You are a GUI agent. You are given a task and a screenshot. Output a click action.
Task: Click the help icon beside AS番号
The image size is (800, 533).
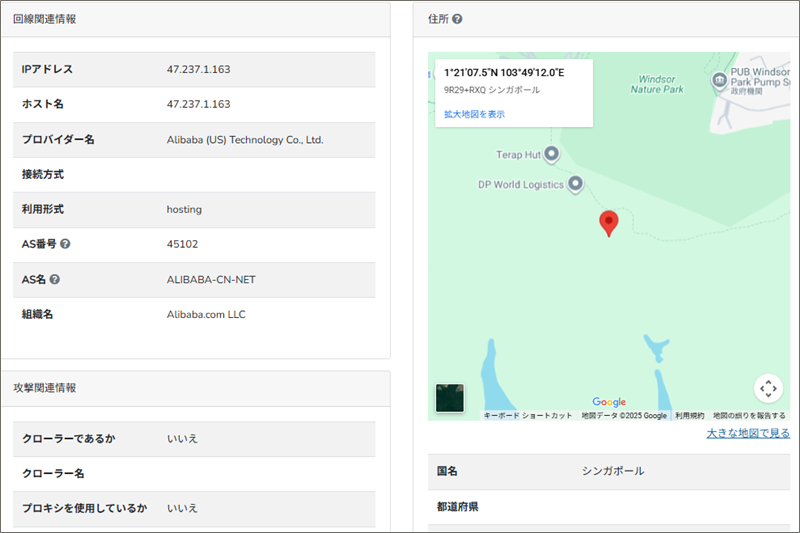pos(65,244)
